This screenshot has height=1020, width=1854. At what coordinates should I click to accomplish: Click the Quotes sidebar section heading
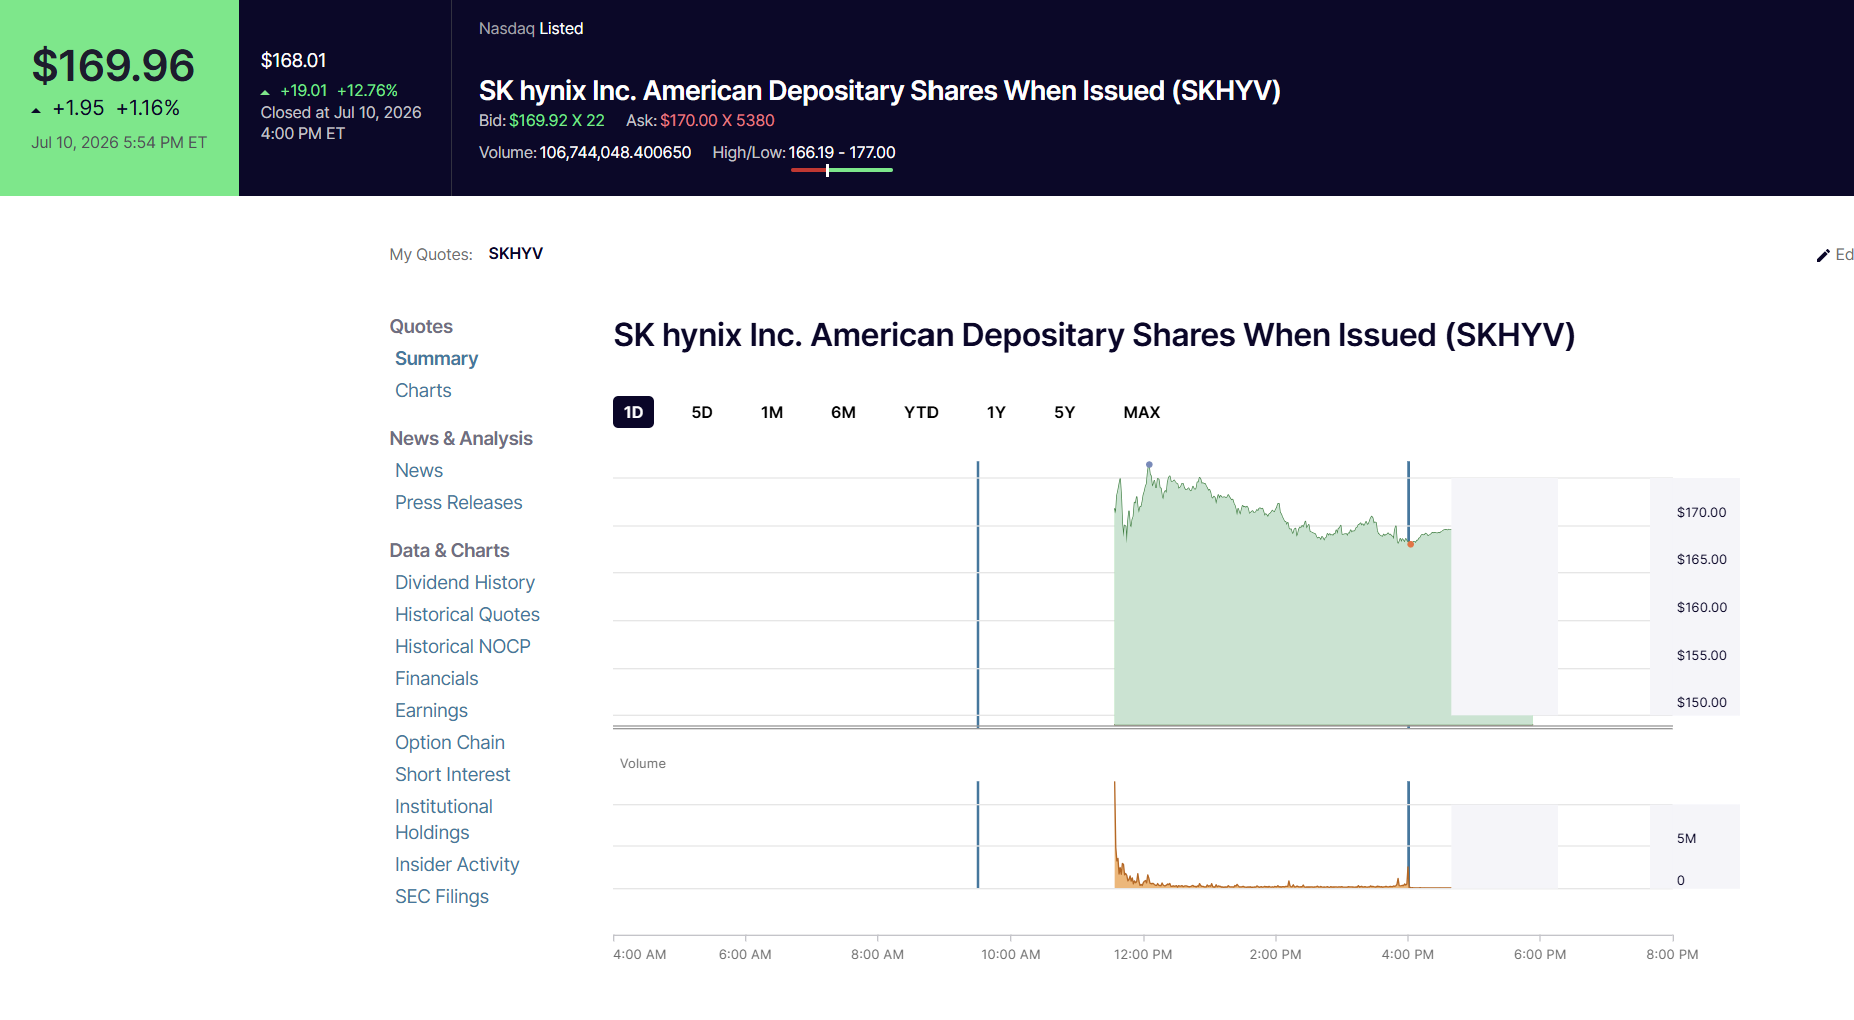(420, 326)
